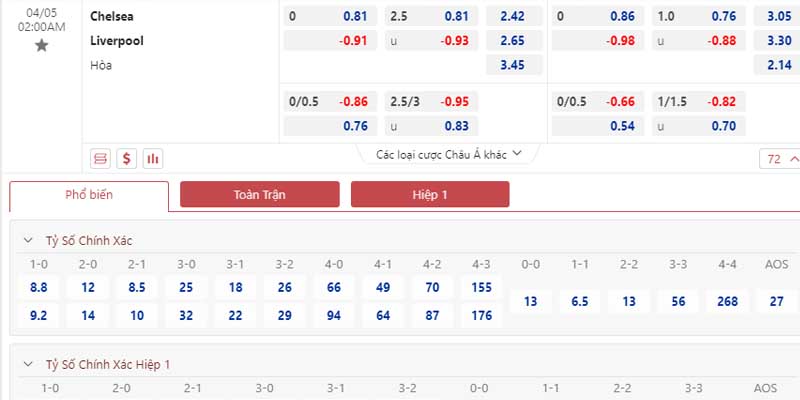The height and width of the screenshot is (400, 800).
Task: Click the dollar sign icon
Action: click(127, 159)
